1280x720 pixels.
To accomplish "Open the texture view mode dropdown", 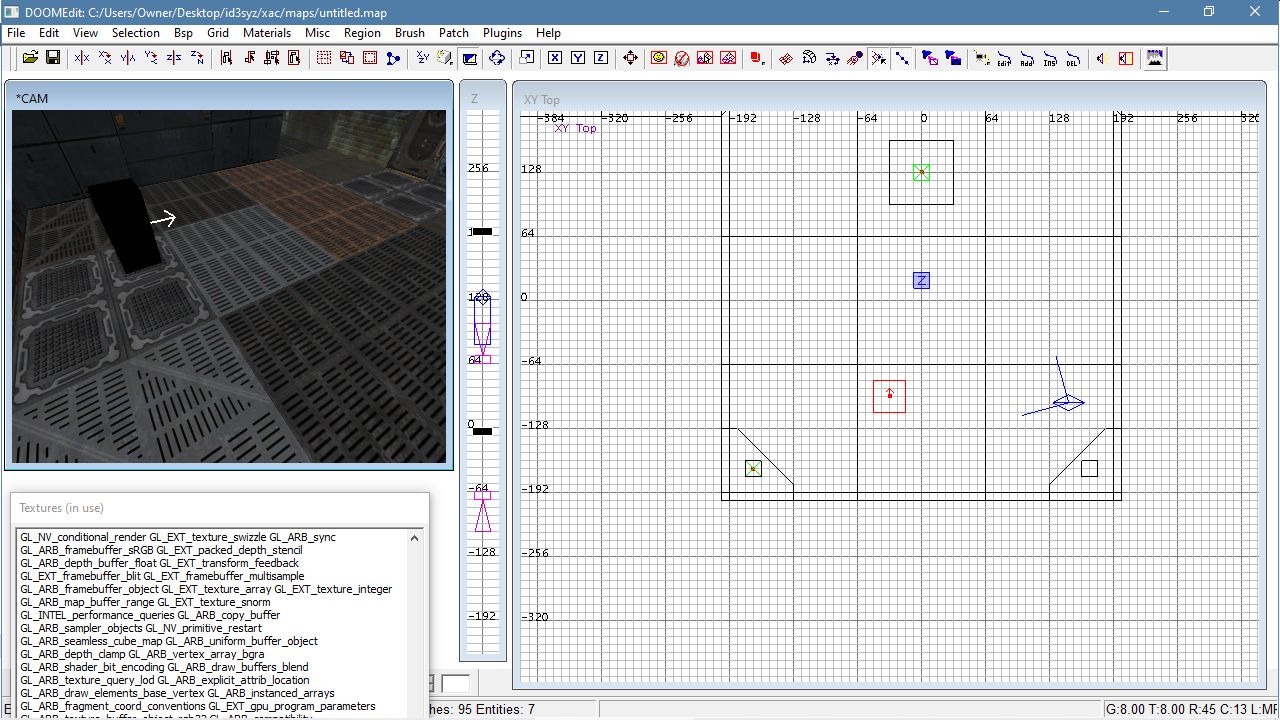I will 445,58.
